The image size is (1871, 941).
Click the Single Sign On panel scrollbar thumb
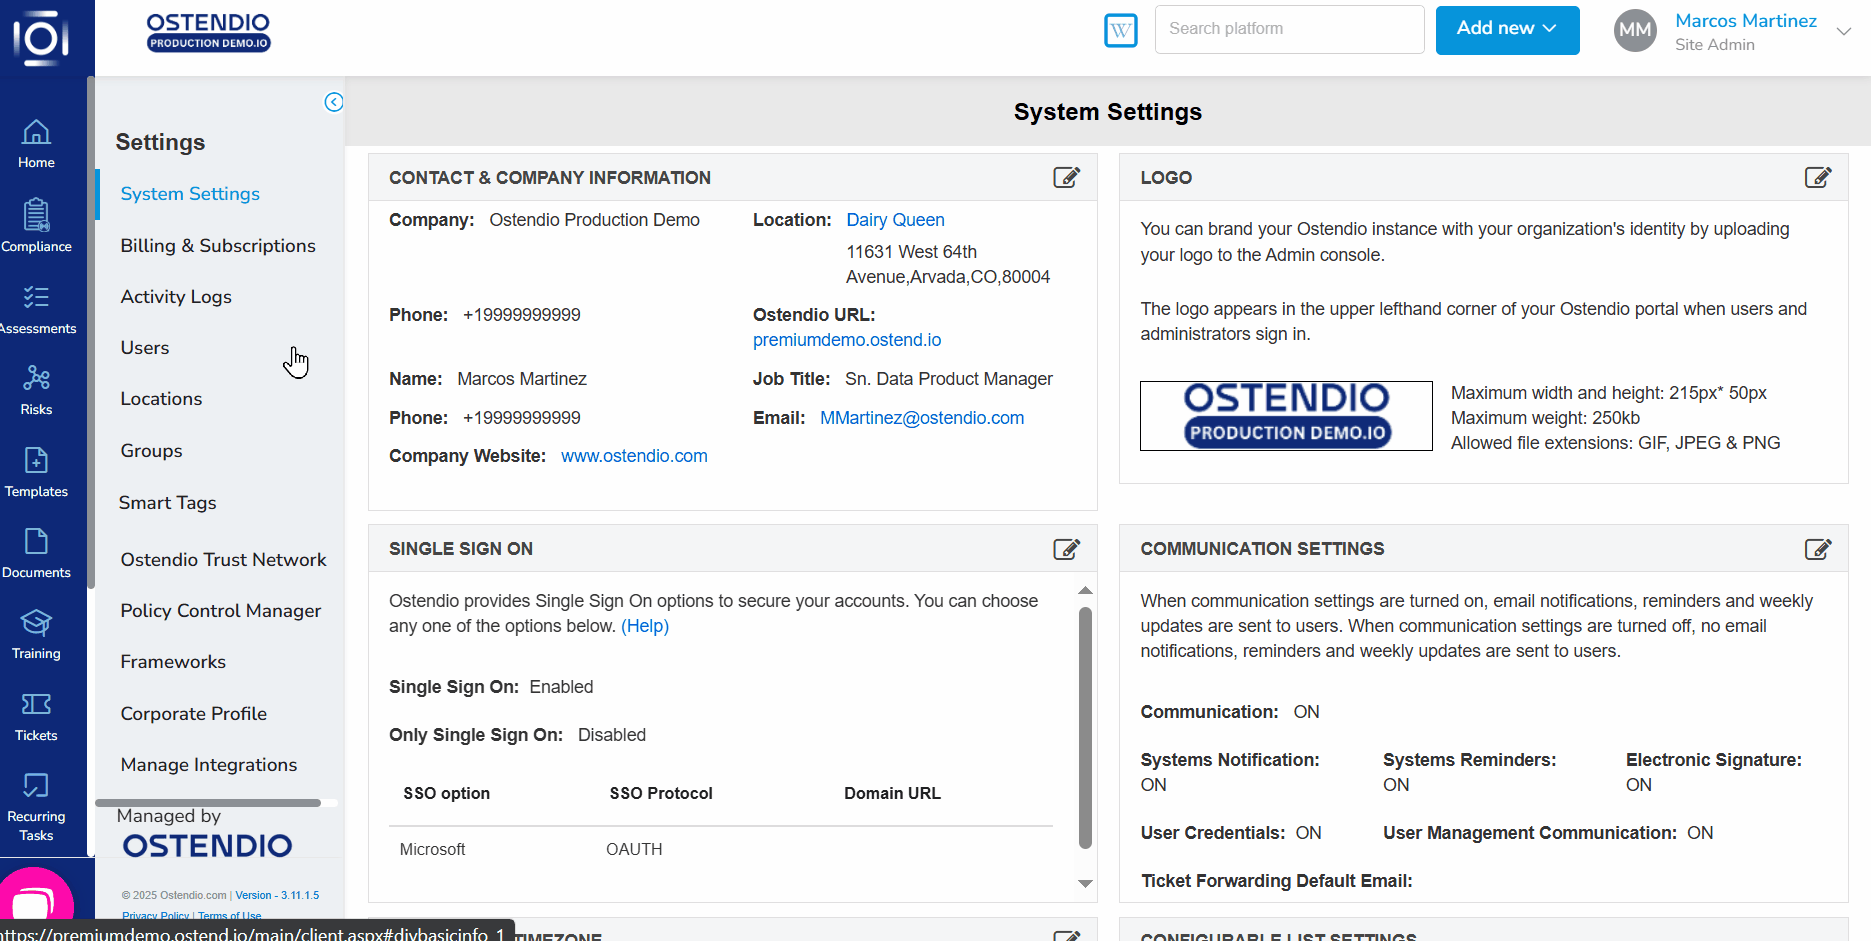[1085, 728]
